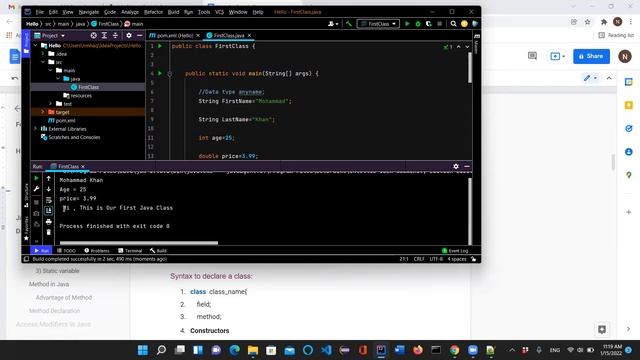The height and width of the screenshot is (360, 640).
Task: Open the TODO tool tab
Action: [67, 251]
